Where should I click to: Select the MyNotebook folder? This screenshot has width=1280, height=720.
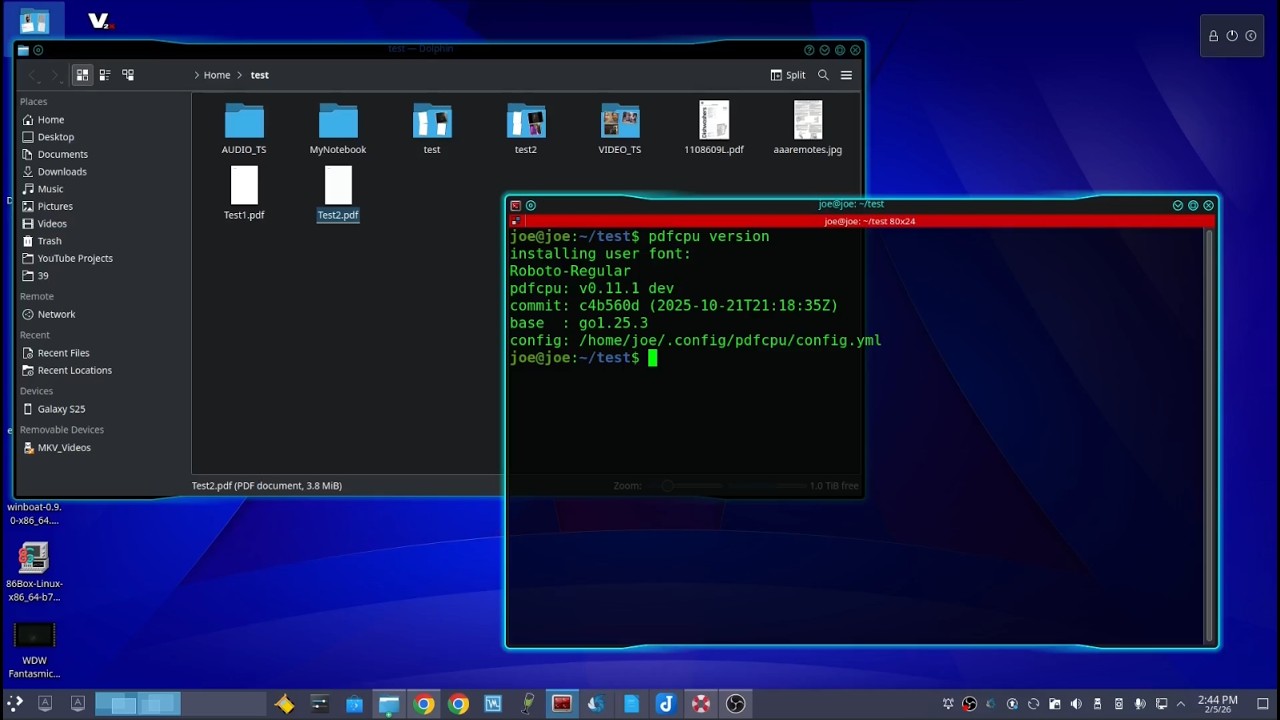coord(338,128)
